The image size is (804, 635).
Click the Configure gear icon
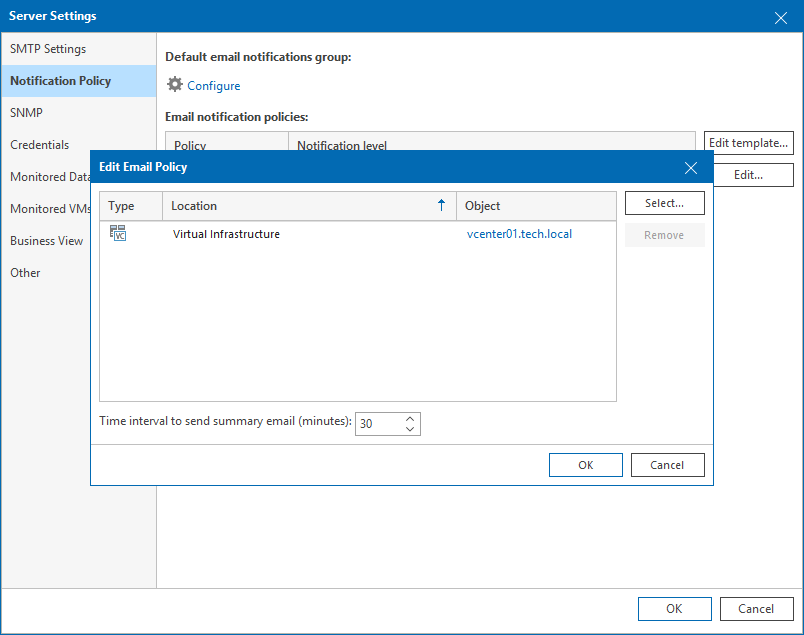175,85
